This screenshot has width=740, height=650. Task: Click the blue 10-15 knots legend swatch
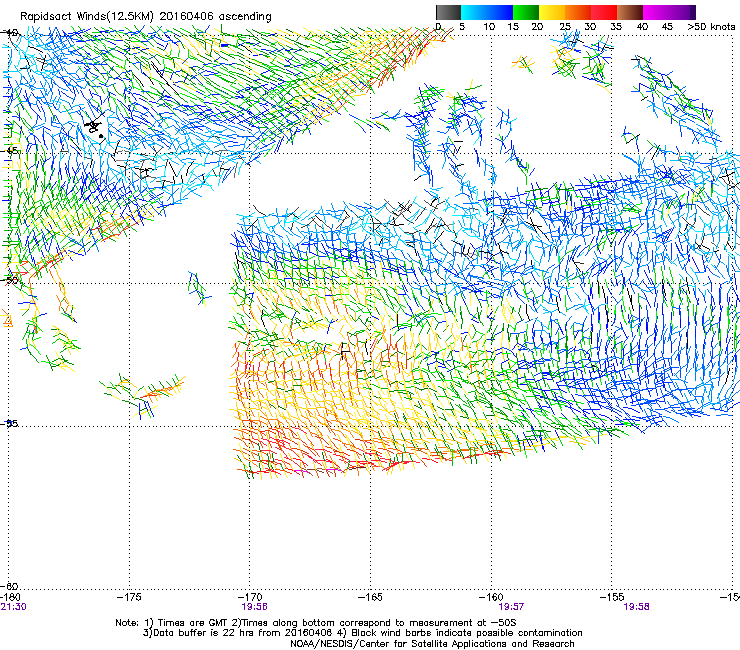500,12
